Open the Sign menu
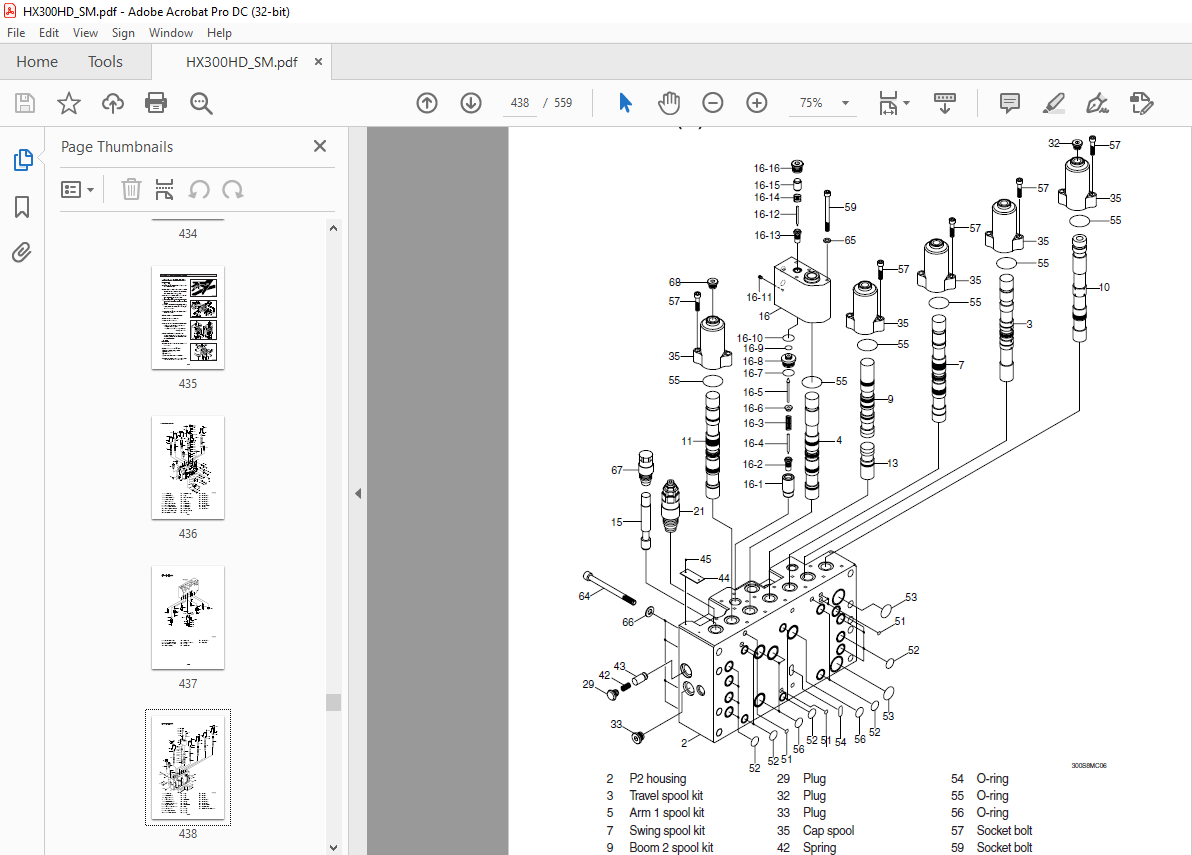This screenshot has width=1192, height=855. [x=123, y=33]
